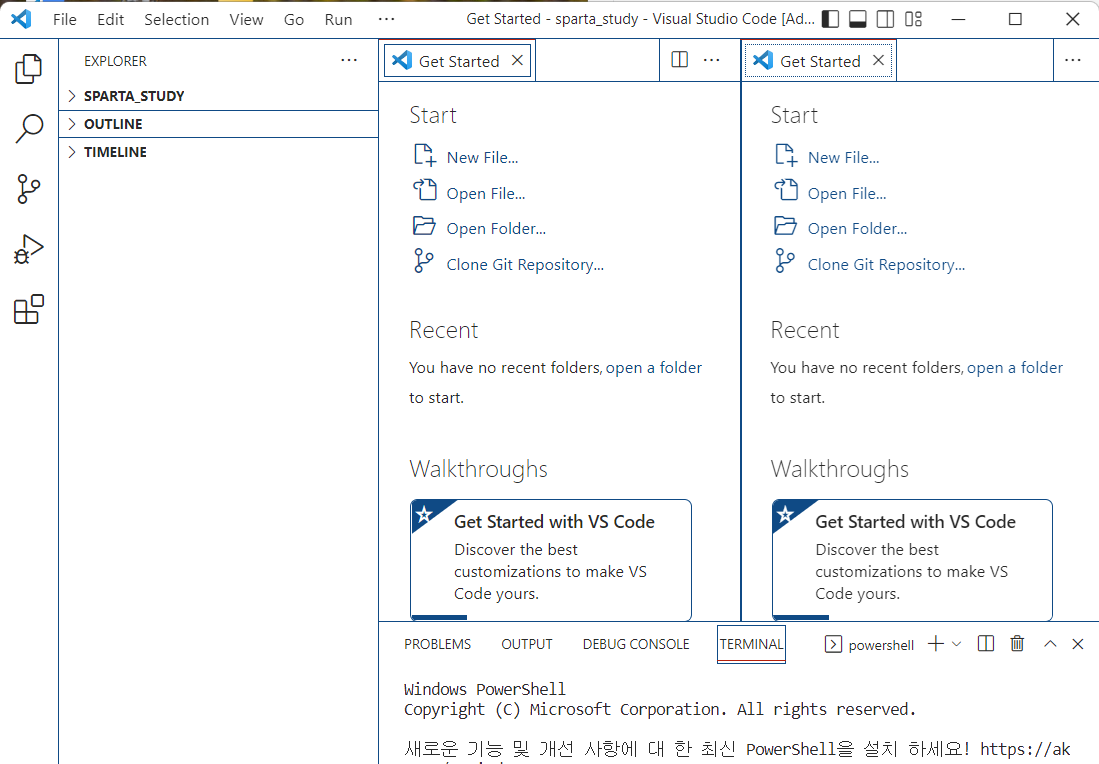This screenshot has height=764, width=1099.
Task: Split the terminal
Action: coord(985,643)
